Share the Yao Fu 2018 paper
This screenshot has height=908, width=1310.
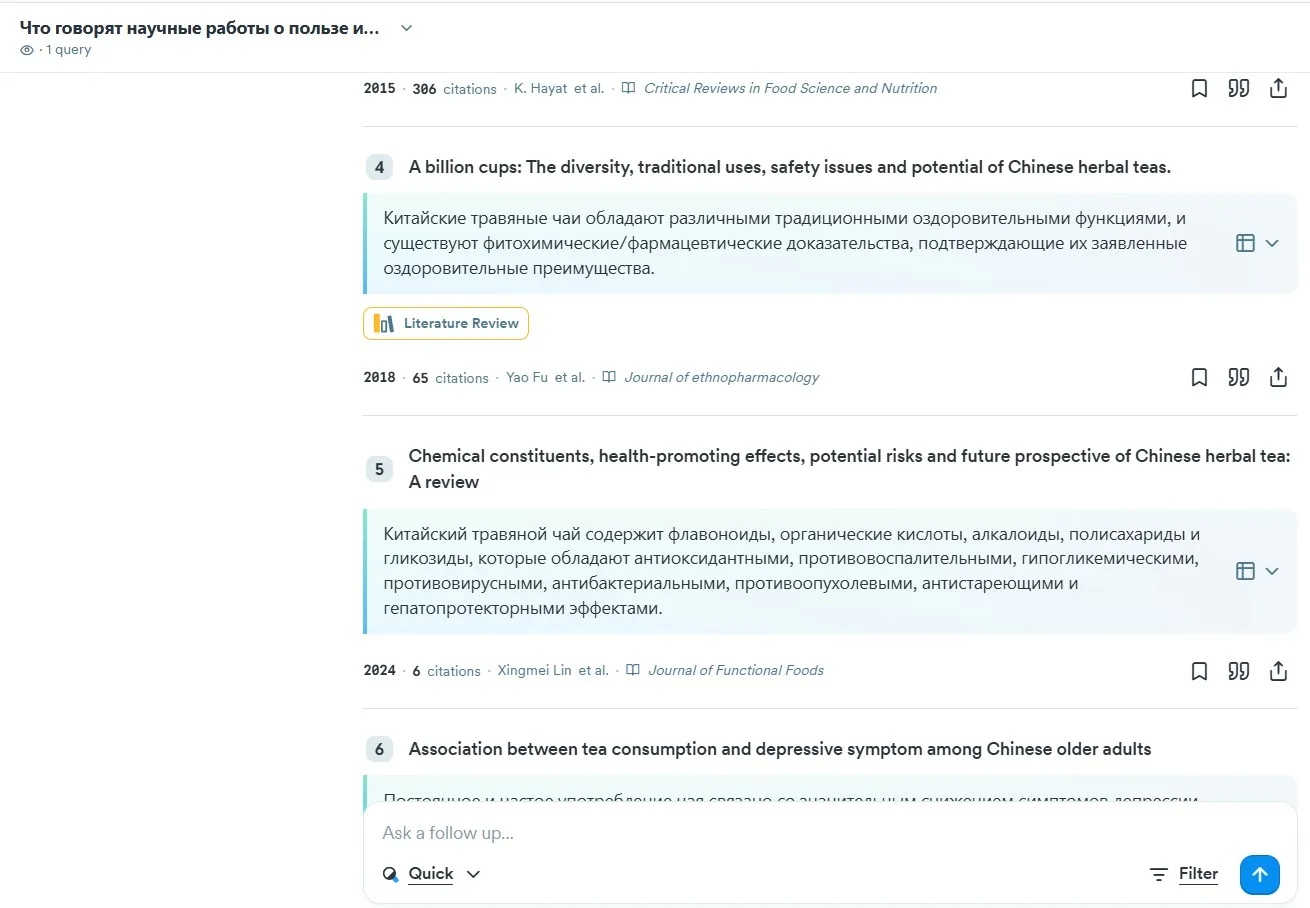[x=1278, y=377]
